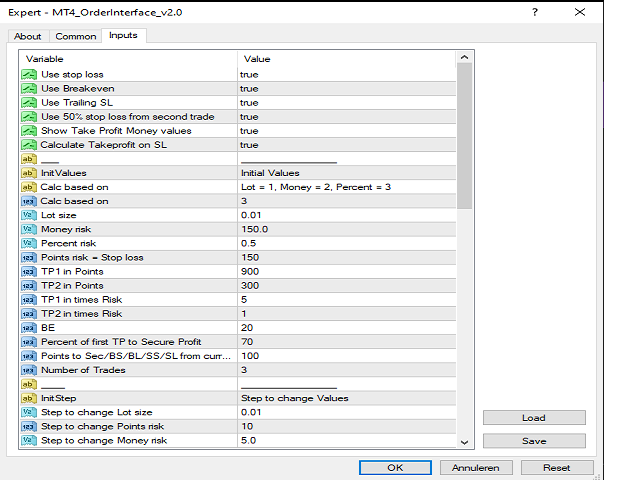The width and height of the screenshot is (640, 480).
Task: Click the scrollbar up arrow
Action: click(464, 58)
